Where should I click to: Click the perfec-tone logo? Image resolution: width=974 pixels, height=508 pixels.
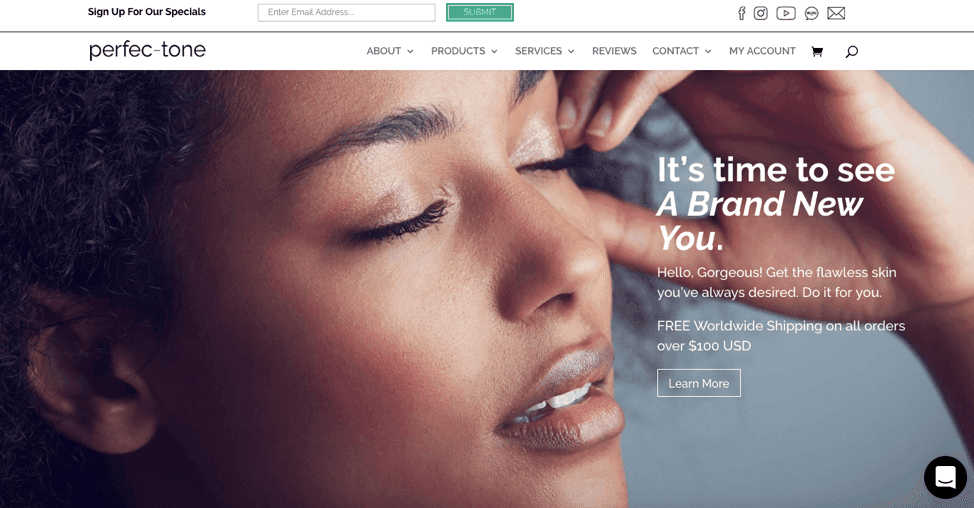(147, 50)
